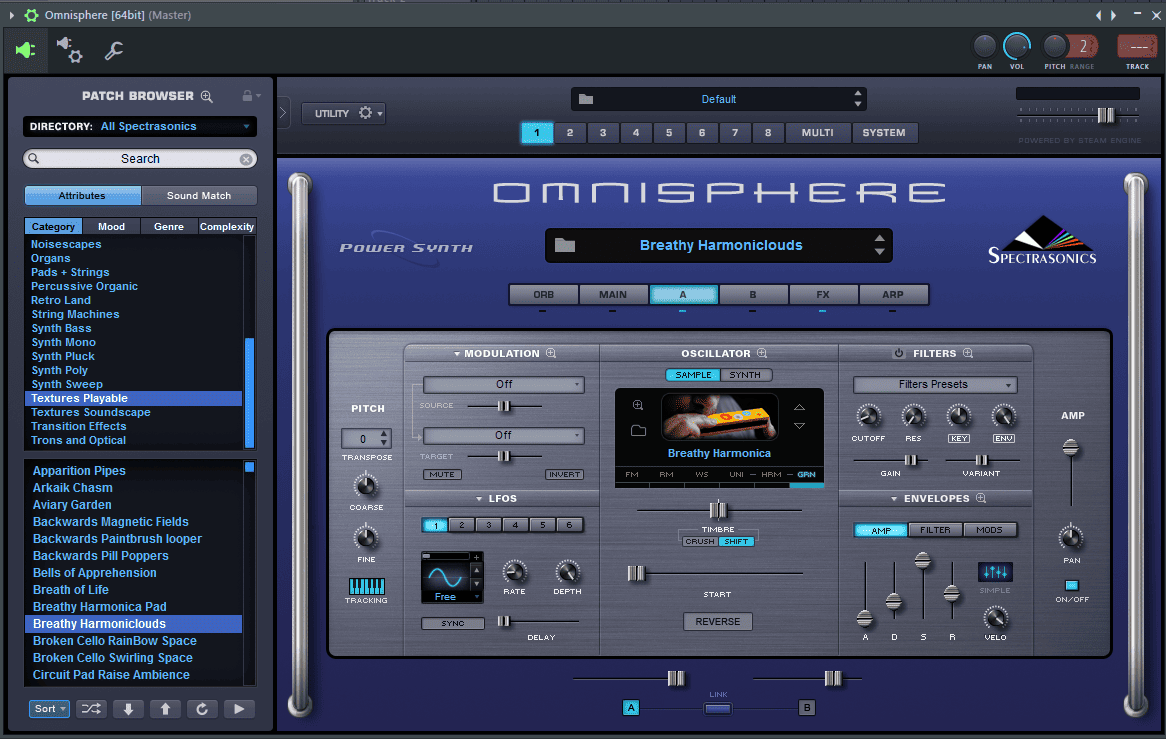Switch to the MAIN tab
The height and width of the screenshot is (739, 1166).
coord(613,294)
